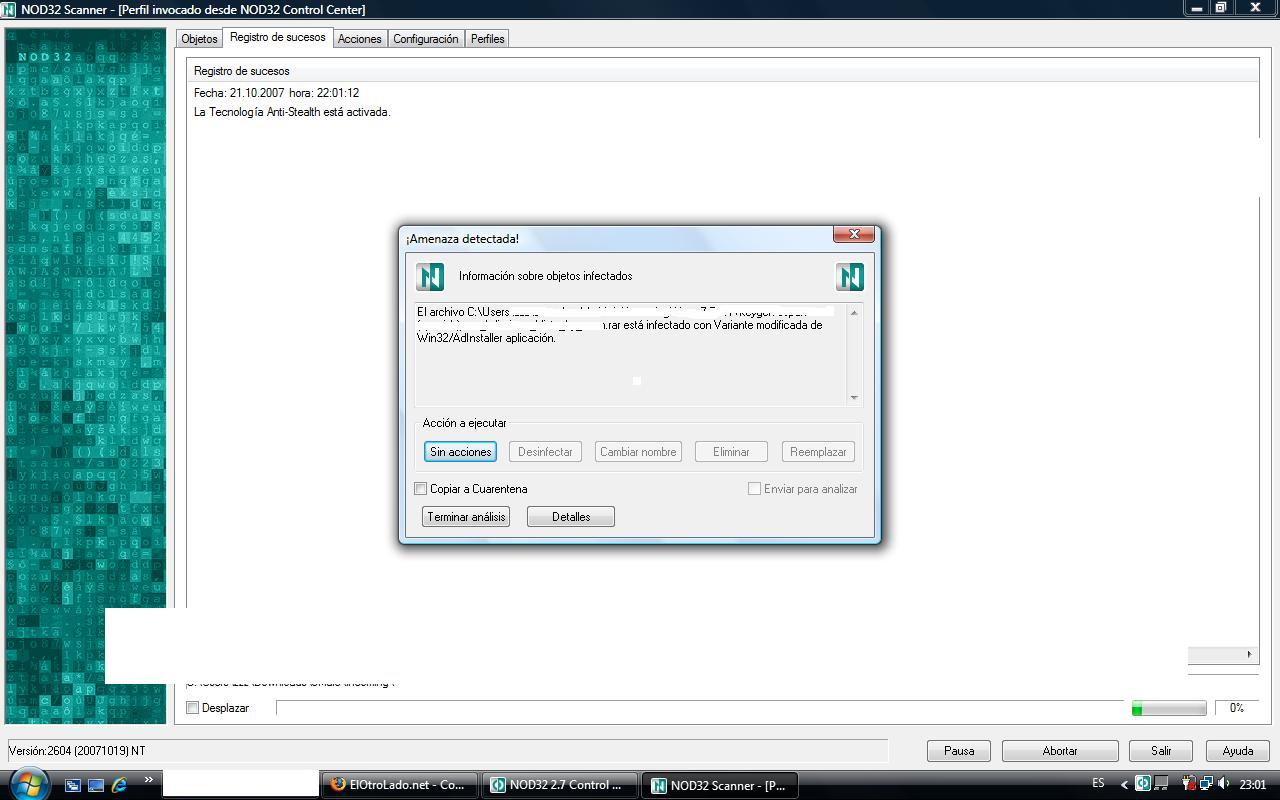Open Ayuda help button
Screen dimensions: 1280x800
coord(1238,751)
